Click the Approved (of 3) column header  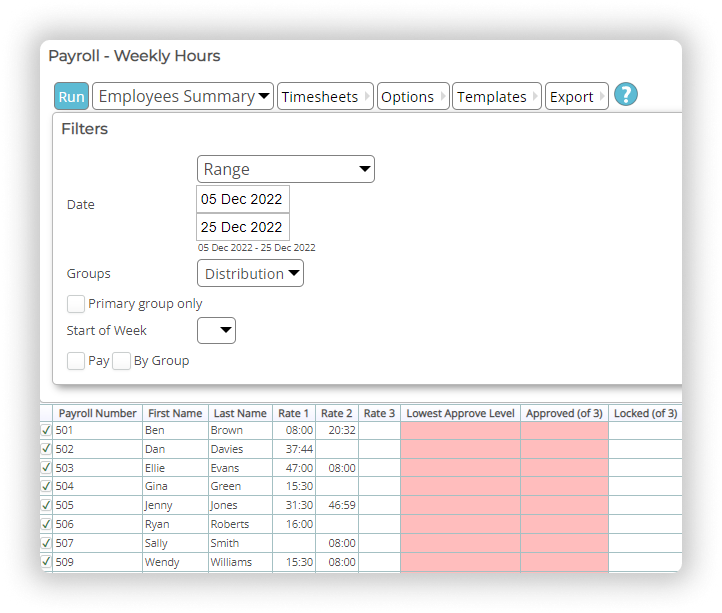565,413
